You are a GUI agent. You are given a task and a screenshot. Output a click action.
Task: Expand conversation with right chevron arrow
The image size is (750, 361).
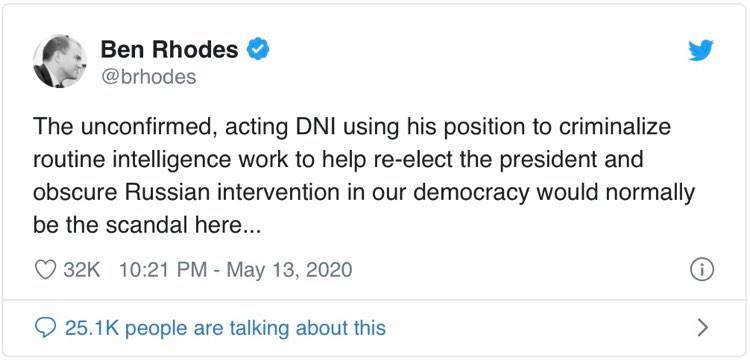(702, 328)
